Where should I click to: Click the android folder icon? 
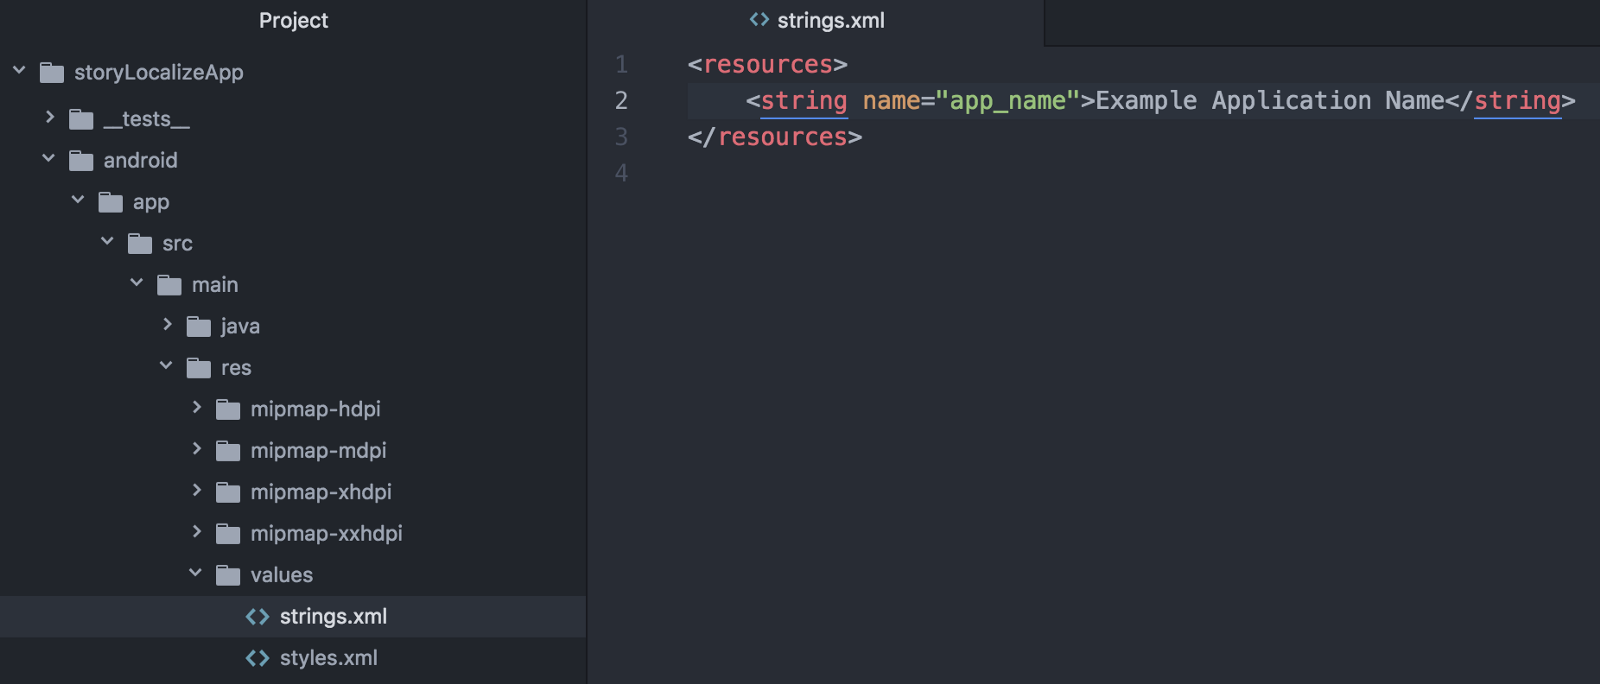(81, 161)
